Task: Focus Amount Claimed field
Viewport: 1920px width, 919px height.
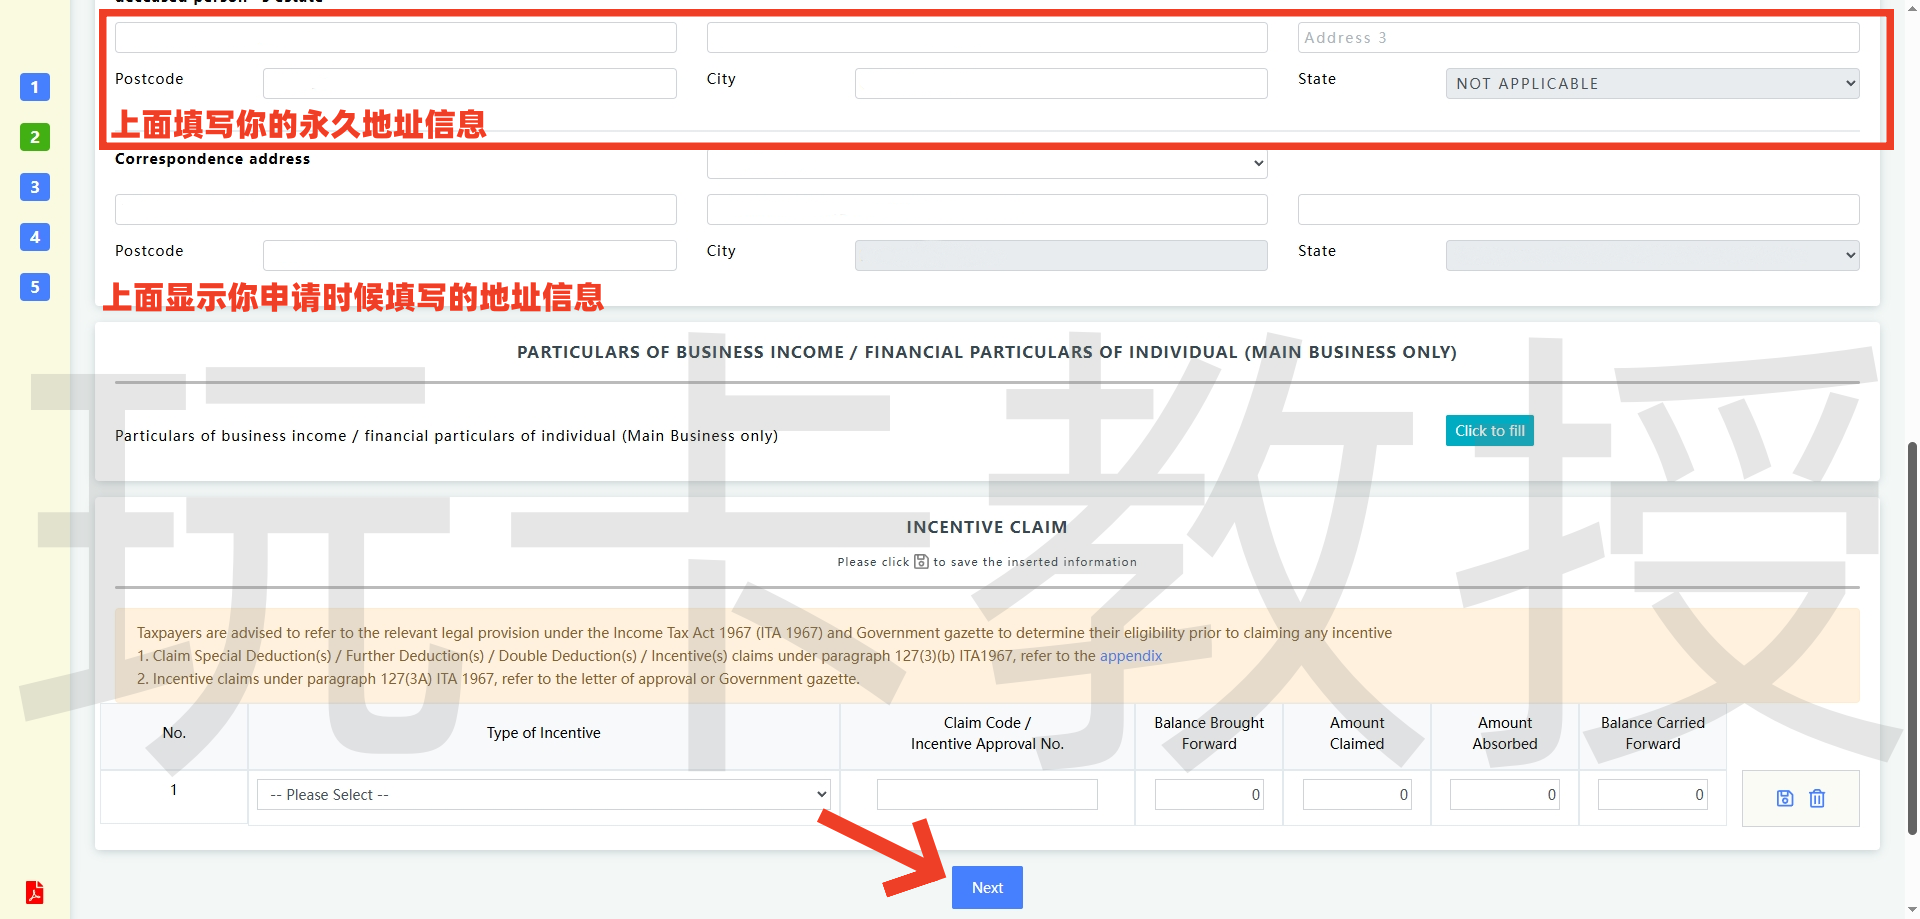Action: tap(1357, 795)
